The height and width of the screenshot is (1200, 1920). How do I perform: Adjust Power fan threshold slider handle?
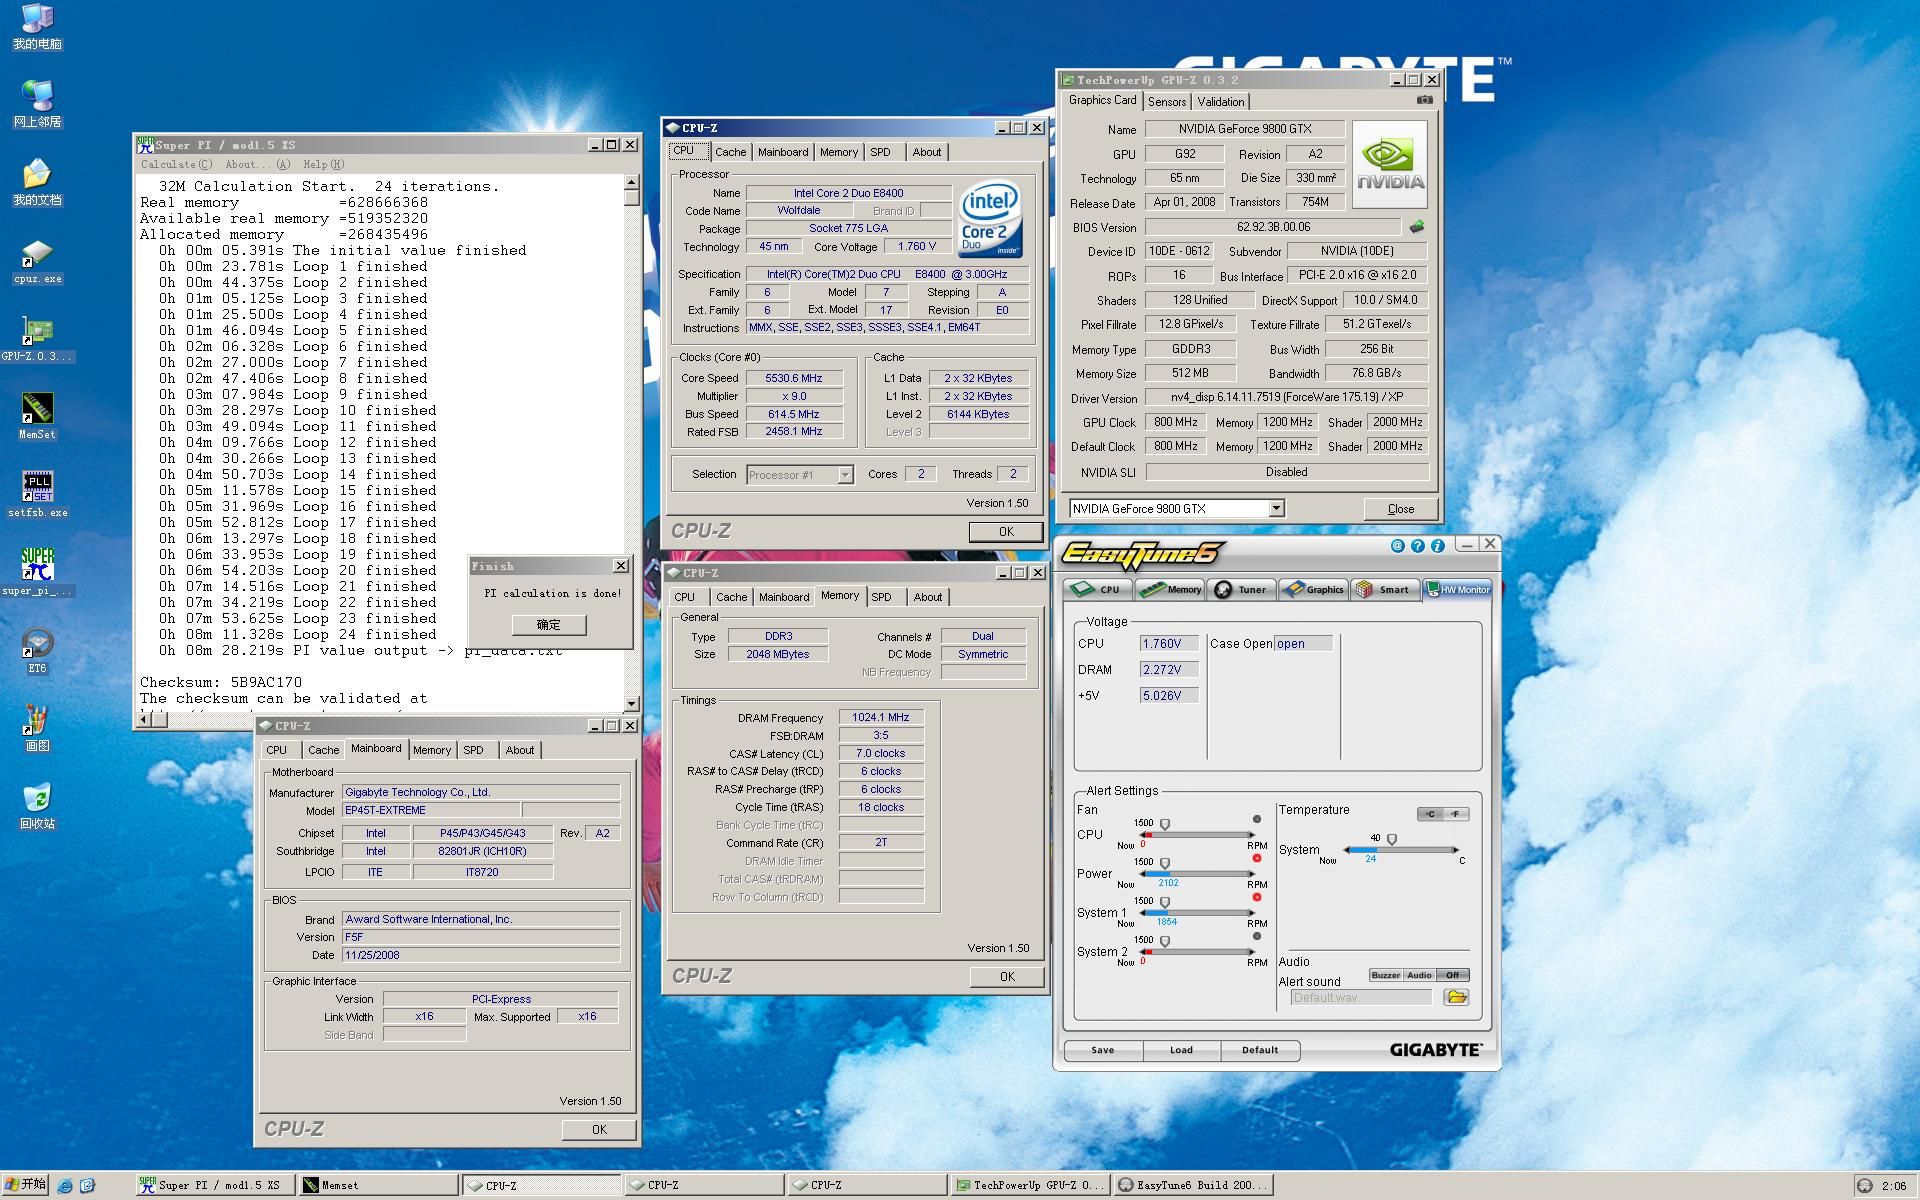(1165, 864)
